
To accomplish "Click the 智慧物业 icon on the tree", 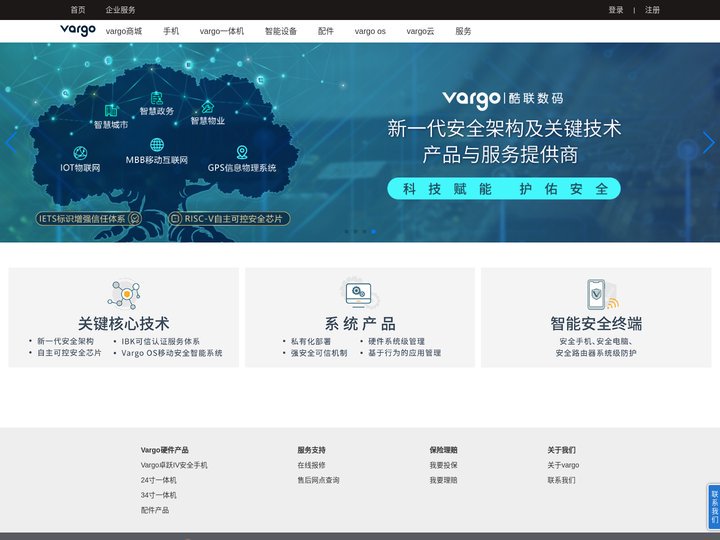I will pyautogui.click(x=208, y=107).
